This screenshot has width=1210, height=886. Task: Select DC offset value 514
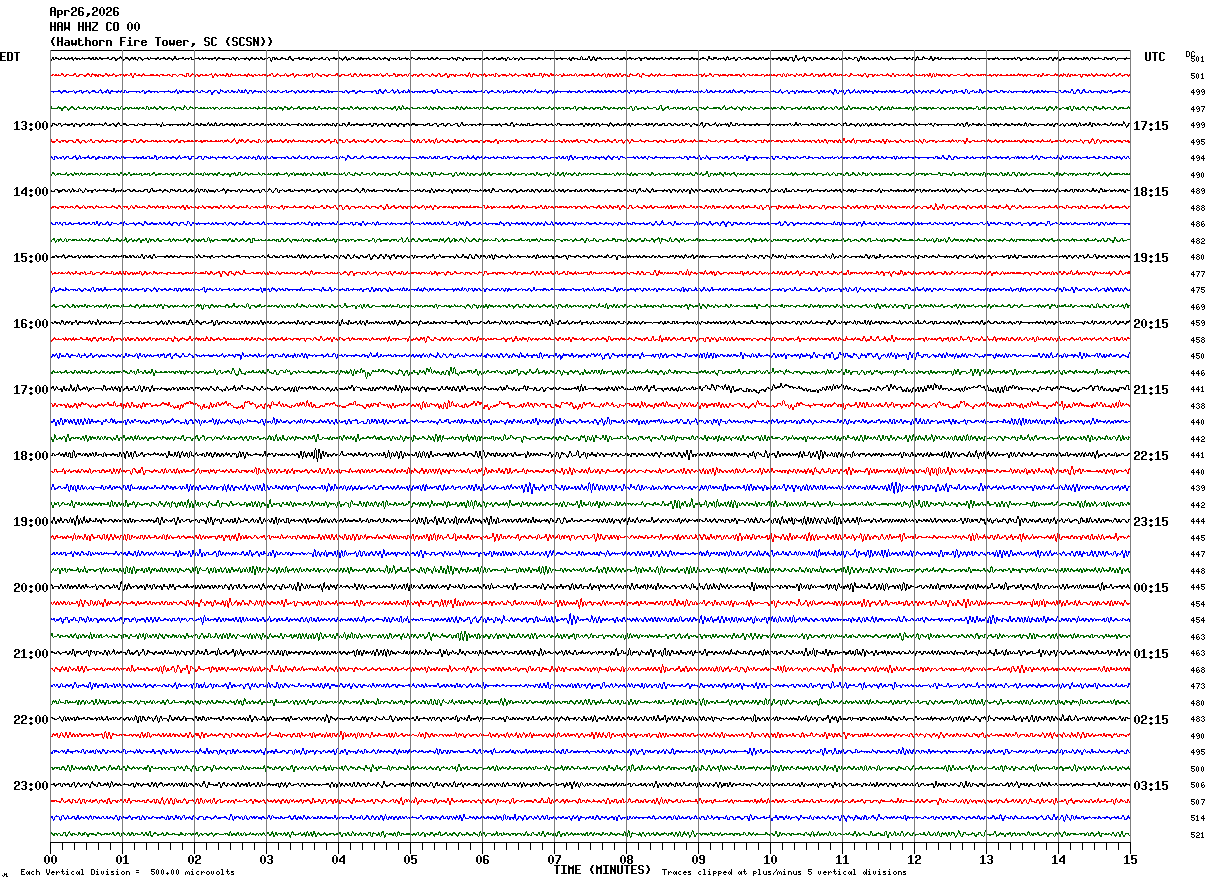1197,818
